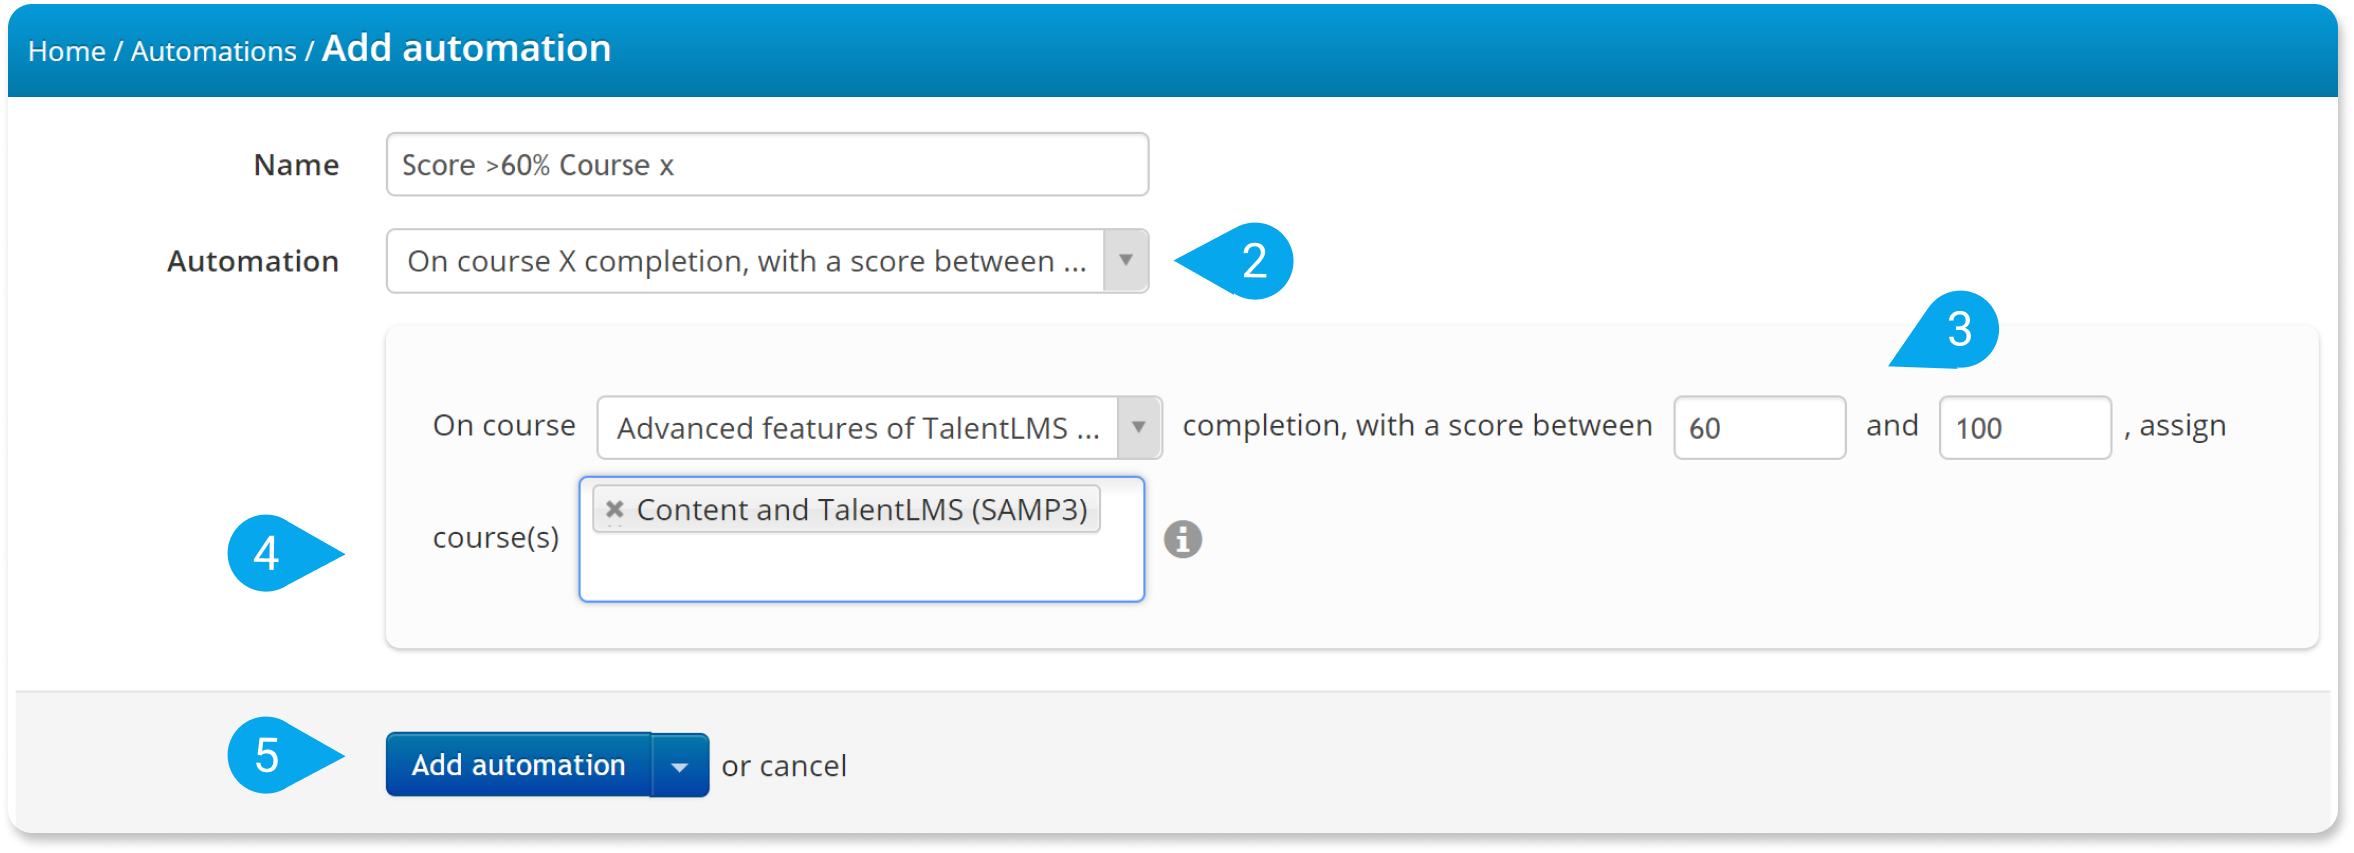The width and height of the screenshot is (2354, 853).
Task: Click the minimum score field showing 60
Action: coord(1758,427)
